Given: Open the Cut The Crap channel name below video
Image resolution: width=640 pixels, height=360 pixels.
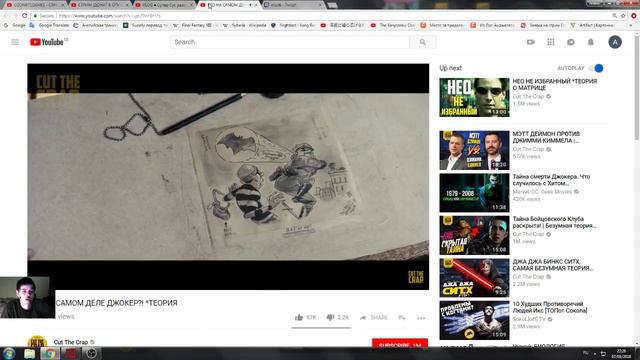Looking at the screenshot, I should (x=71, y=342).
